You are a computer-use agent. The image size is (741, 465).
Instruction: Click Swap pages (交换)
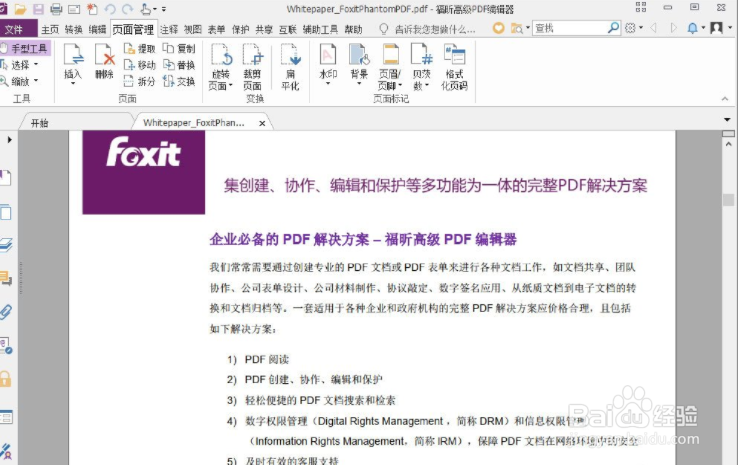pos(179,81)
